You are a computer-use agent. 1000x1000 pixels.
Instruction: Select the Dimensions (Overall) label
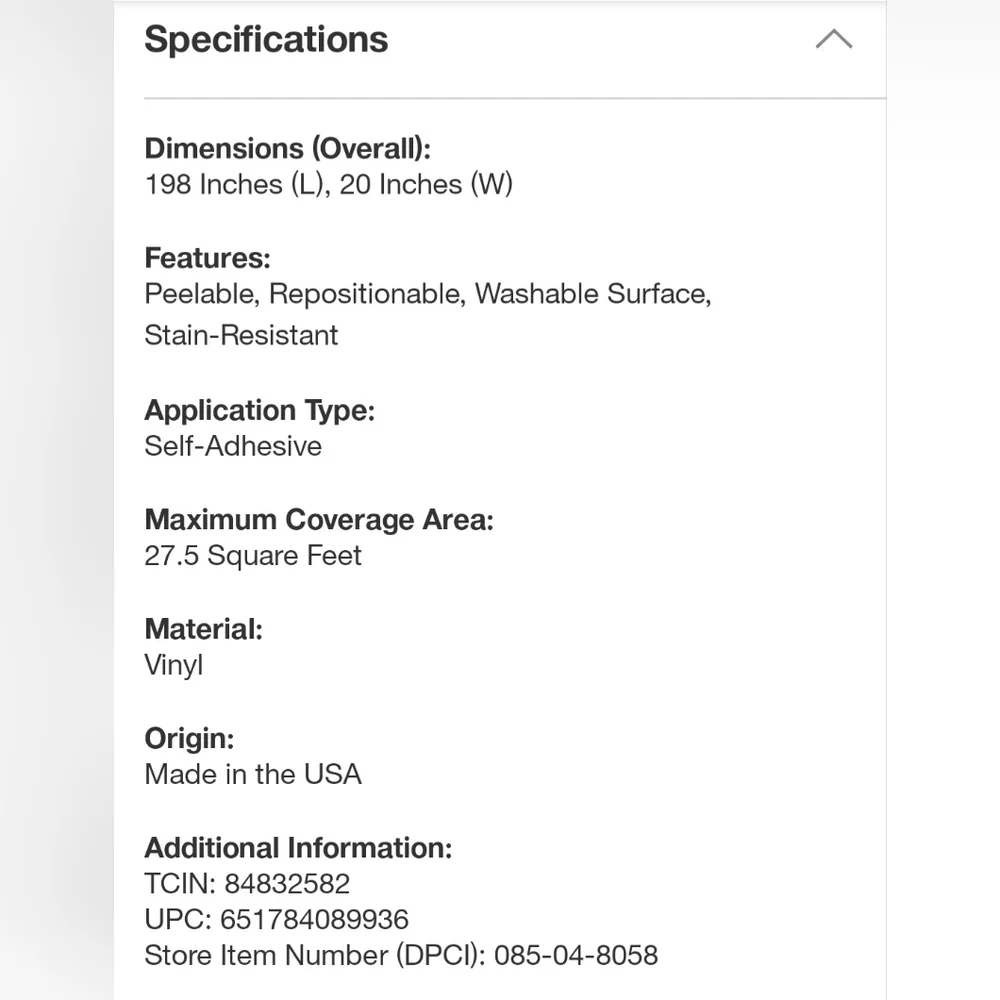click(x=288, y=148)
